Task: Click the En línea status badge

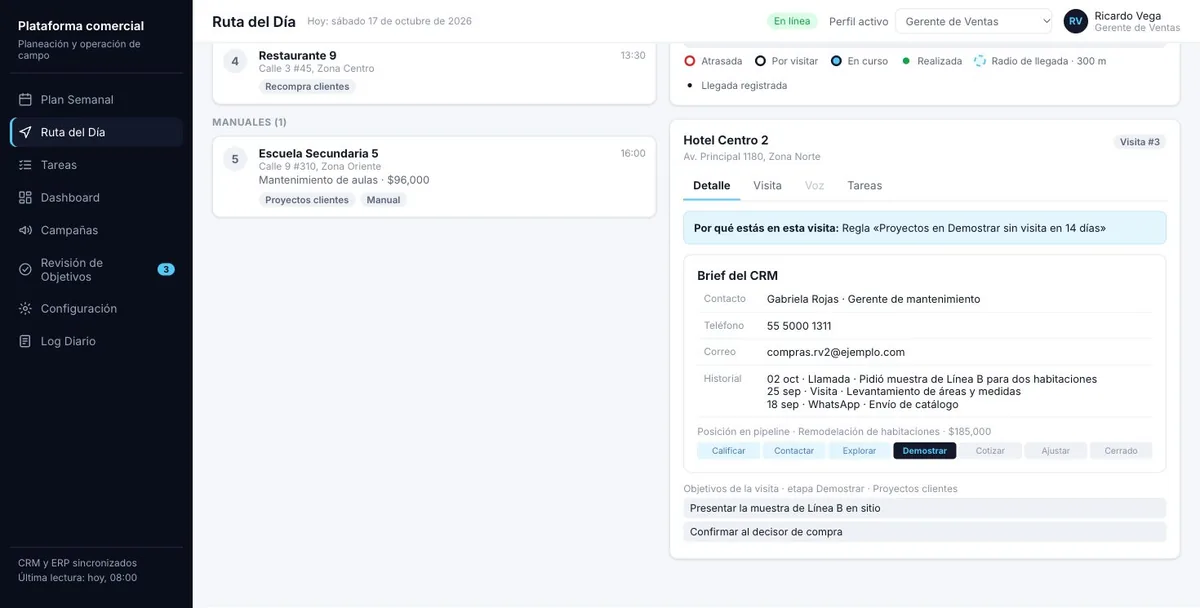Action: click(x=792, y=21)
